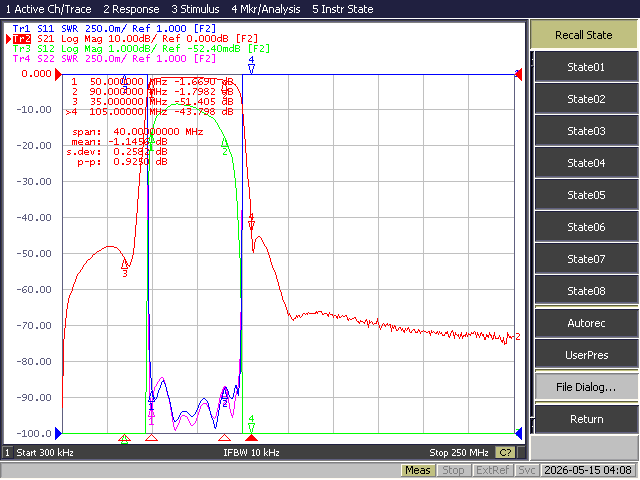Viewport: 640px width, 480px height.
Task: Click active marker 4 filled red triangle on axis
Action: coord(251,438)
